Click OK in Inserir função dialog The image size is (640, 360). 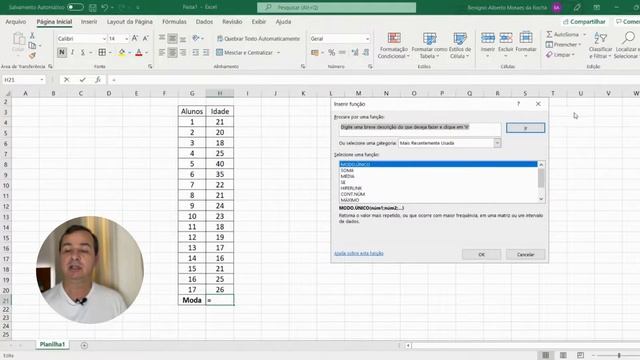[x=481, y=254]
